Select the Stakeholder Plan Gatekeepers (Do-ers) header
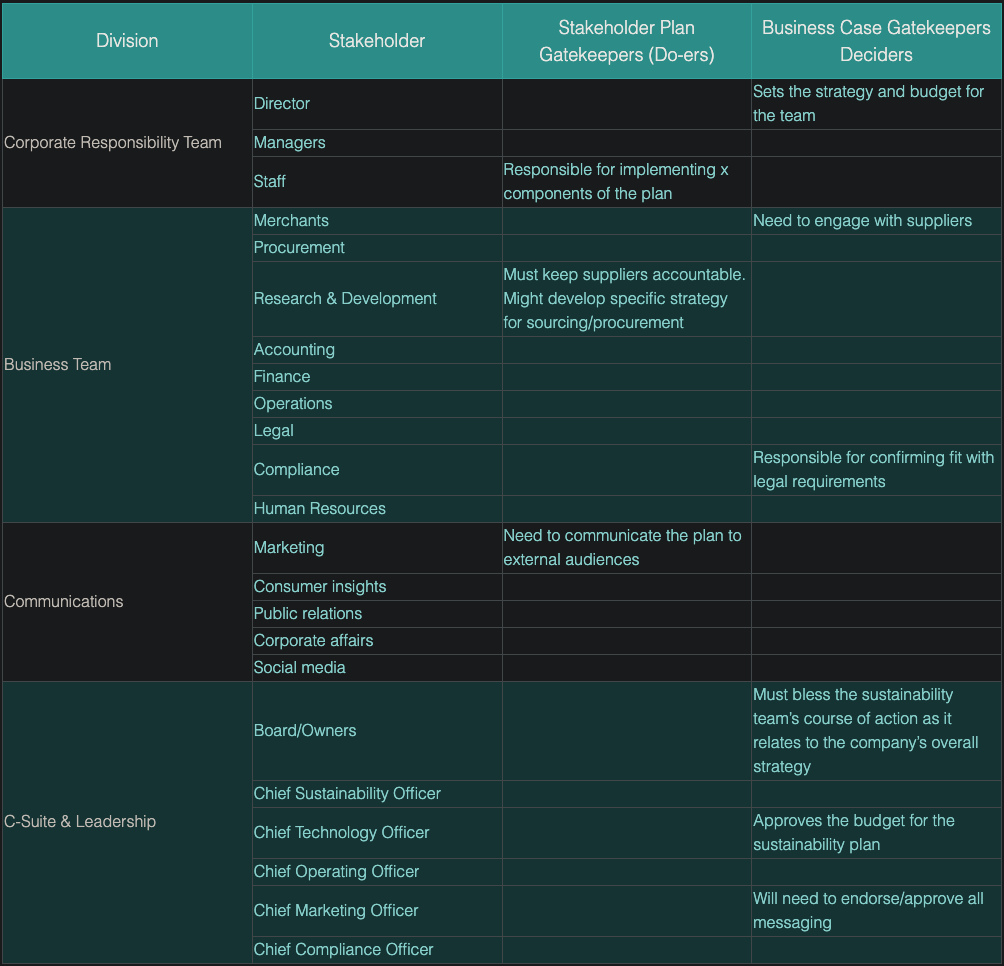This screenshot has height=966, width=1004. pos(626,41)
